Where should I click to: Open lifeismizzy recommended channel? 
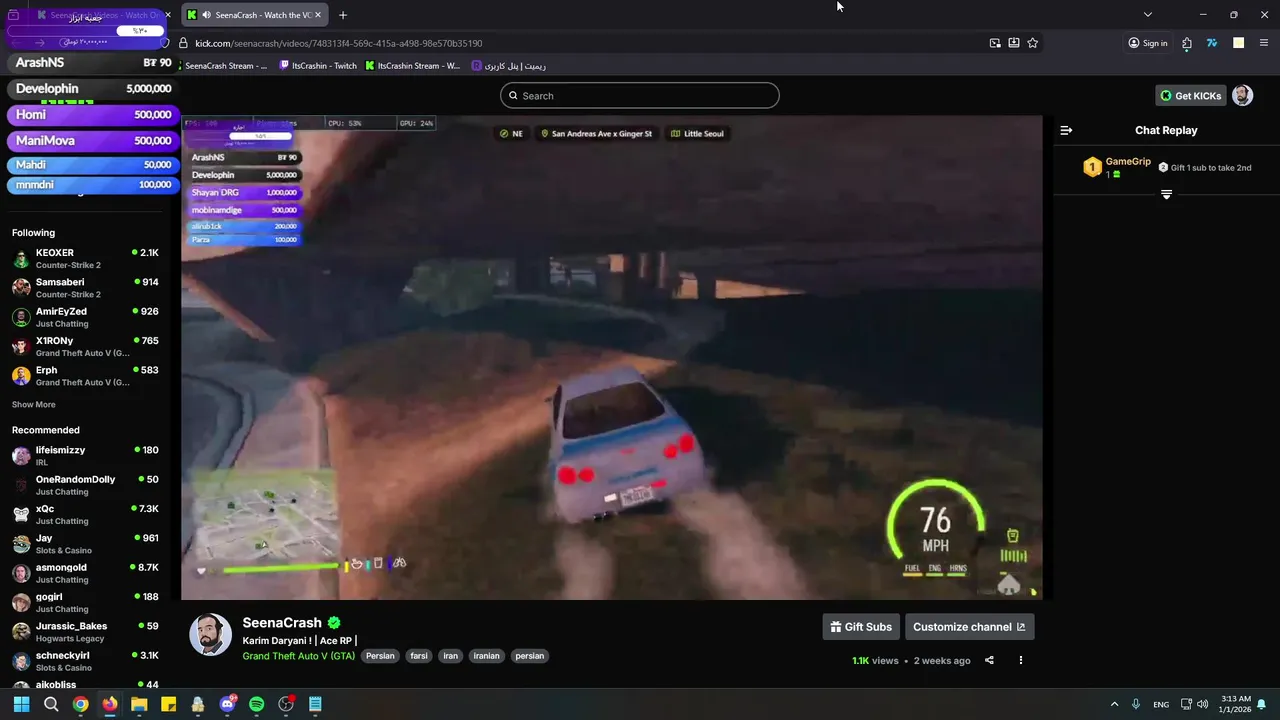click(85, 456)
